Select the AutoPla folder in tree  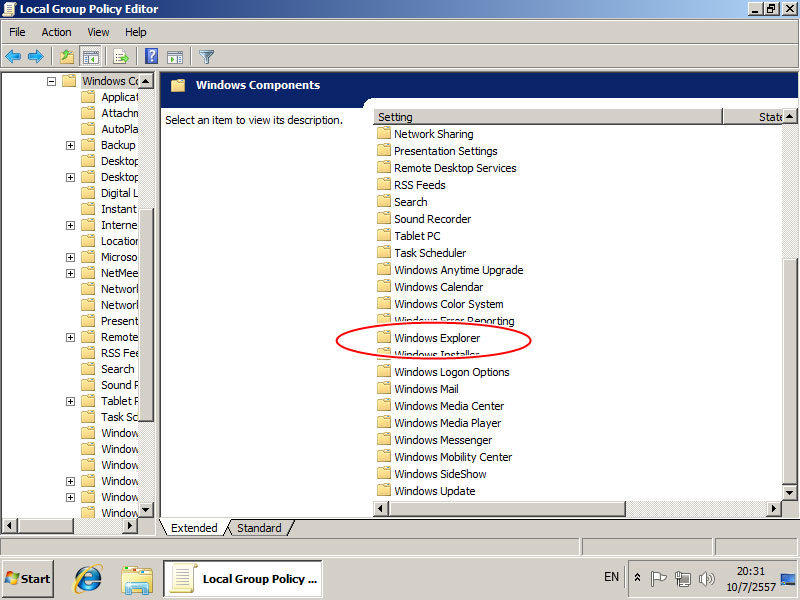tap(110, 129)
